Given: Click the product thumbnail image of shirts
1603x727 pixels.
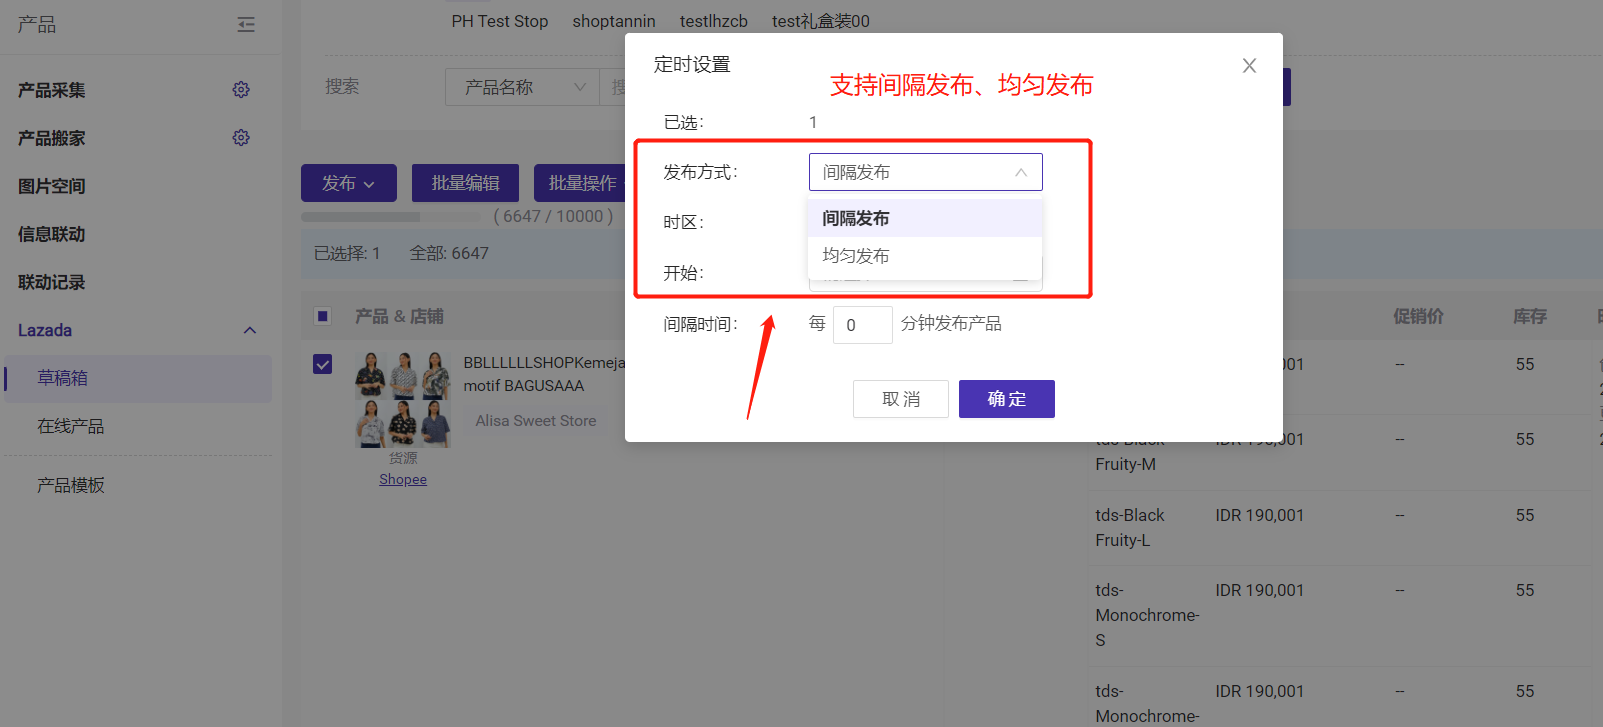Looking at the screenshot, I should click(x=403, y=399).
